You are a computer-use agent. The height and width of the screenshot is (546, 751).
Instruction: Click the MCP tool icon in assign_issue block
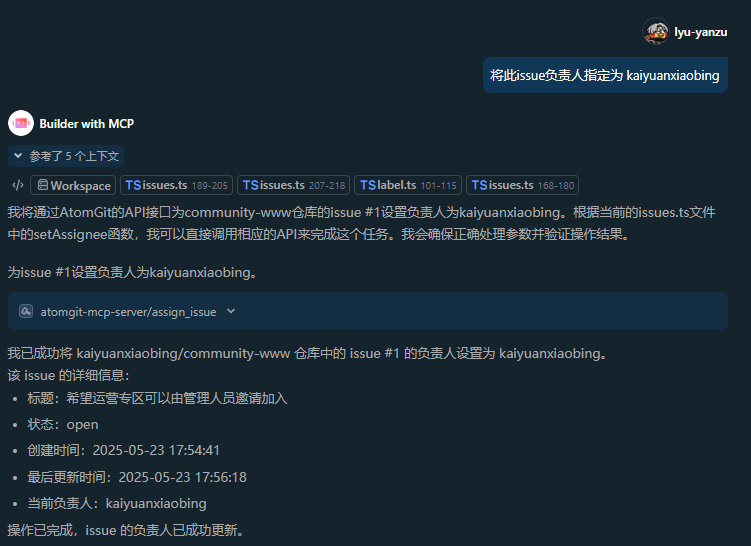coord(26,311)
